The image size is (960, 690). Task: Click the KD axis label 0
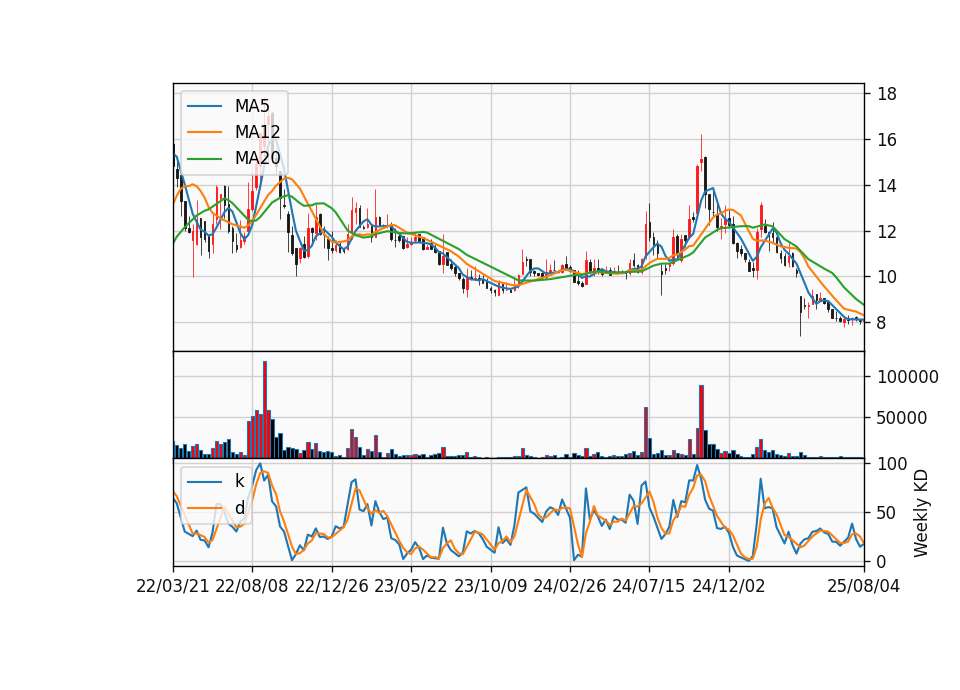click(882, 561)
